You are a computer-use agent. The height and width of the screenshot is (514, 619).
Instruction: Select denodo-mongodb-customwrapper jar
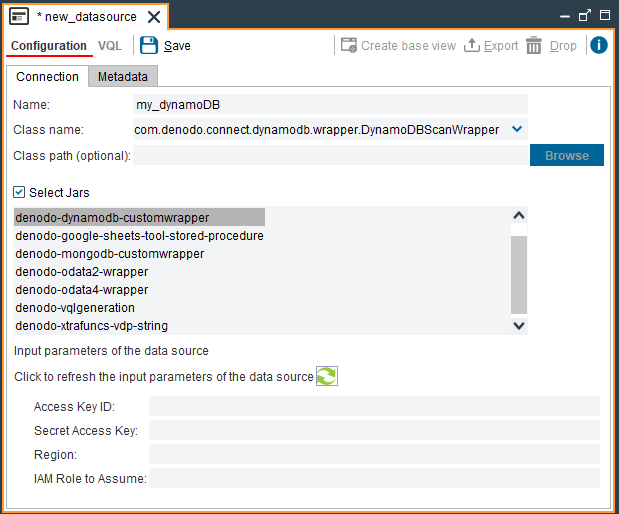(110, 253)
